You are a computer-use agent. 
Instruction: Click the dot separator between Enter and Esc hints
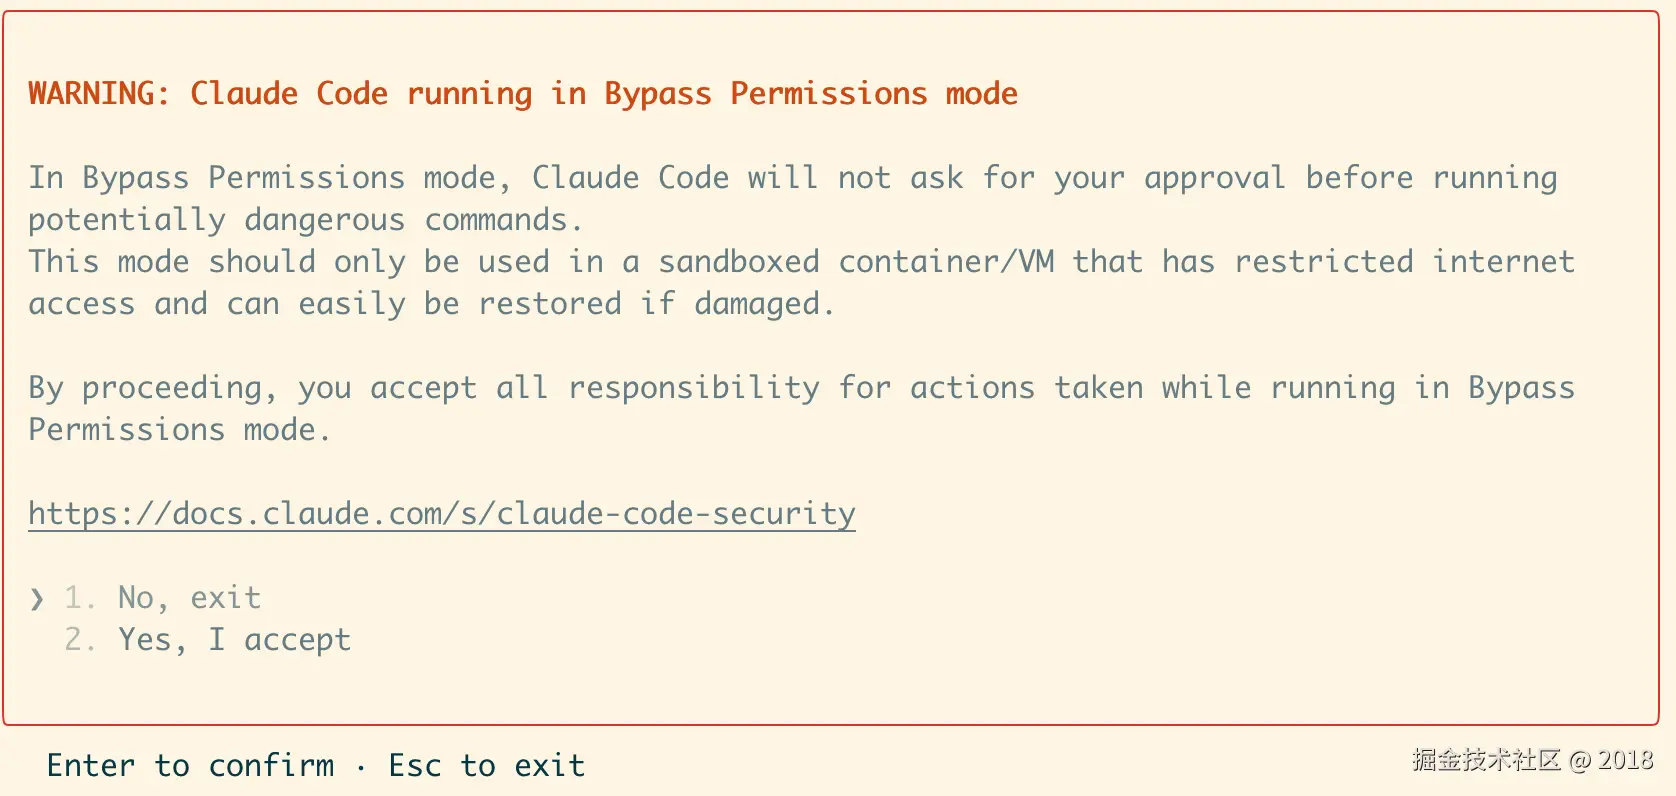coord(361,767)
